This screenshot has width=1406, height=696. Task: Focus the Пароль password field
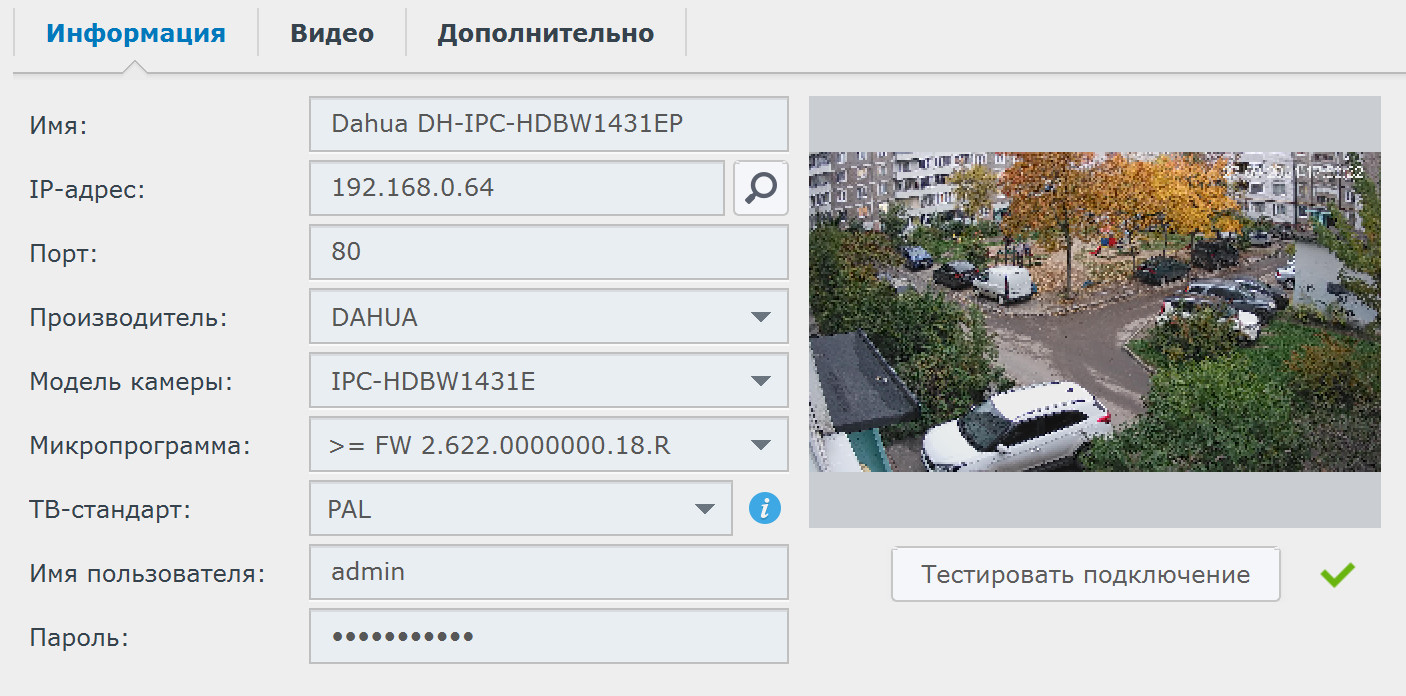(x=548, y=636)
